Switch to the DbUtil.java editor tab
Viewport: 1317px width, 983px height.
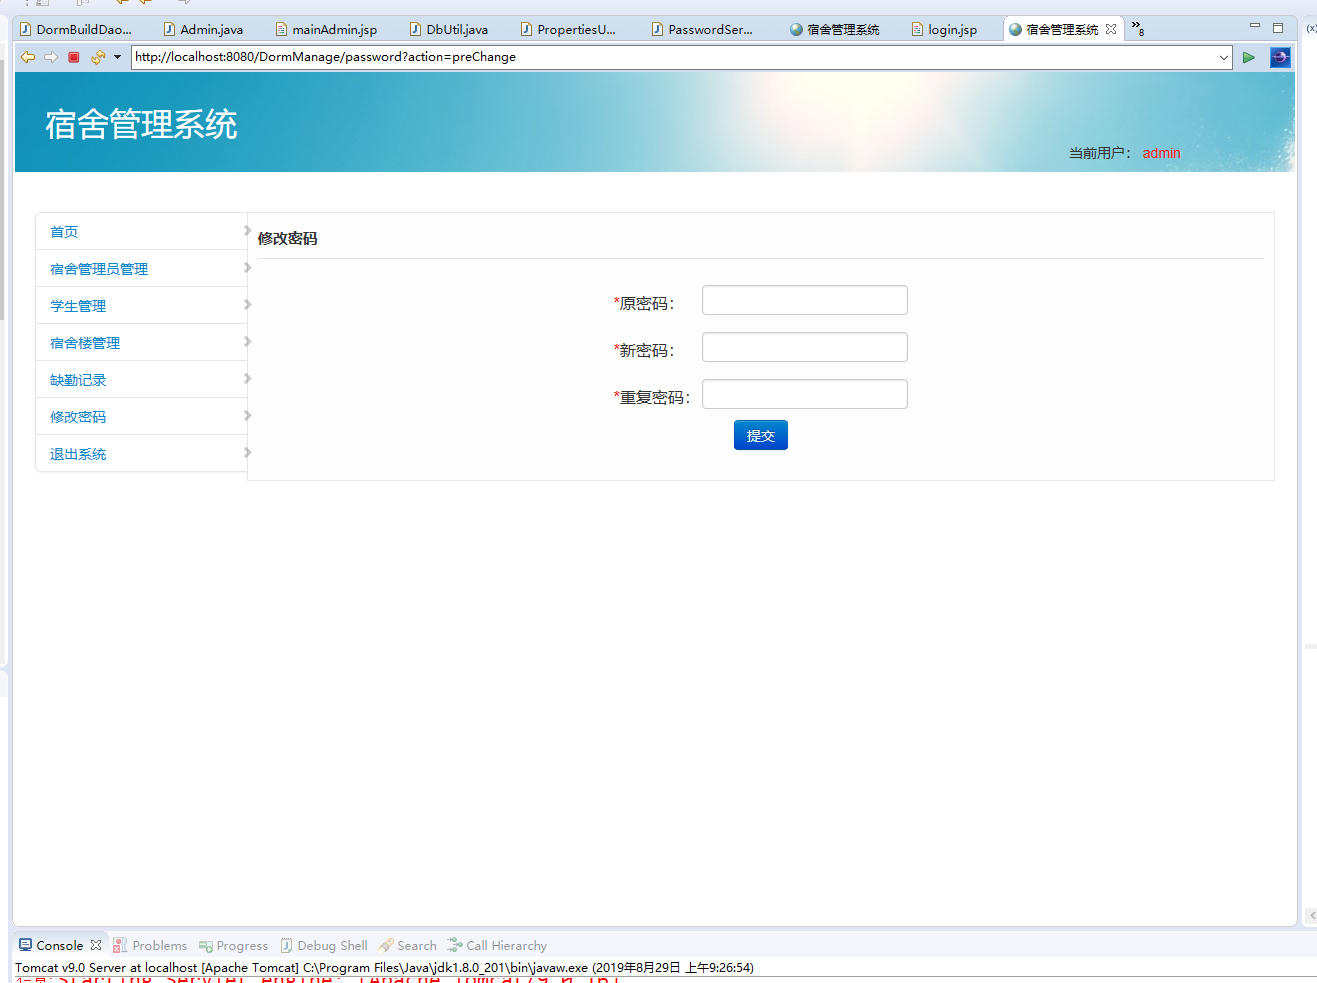pyautogui.click(x=456, y=29)
